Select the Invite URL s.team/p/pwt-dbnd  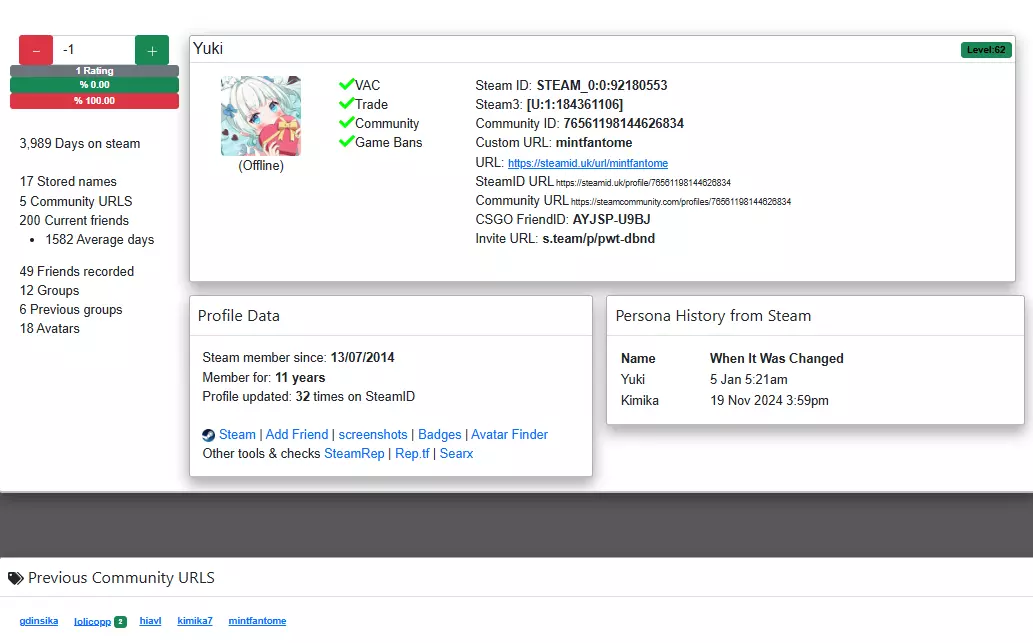(x=599, y=238)
